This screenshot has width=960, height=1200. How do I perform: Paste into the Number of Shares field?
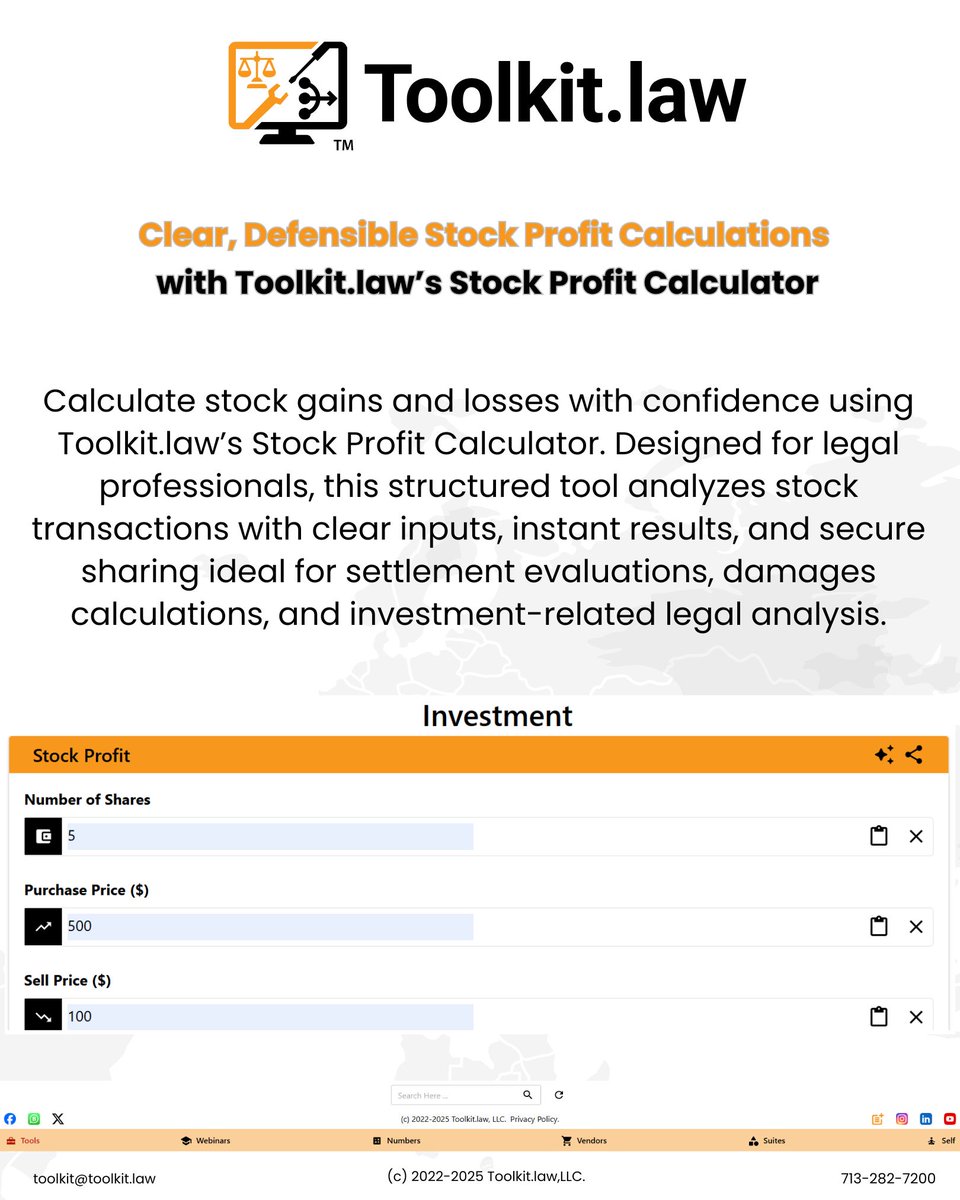click(x=878, y=836)
